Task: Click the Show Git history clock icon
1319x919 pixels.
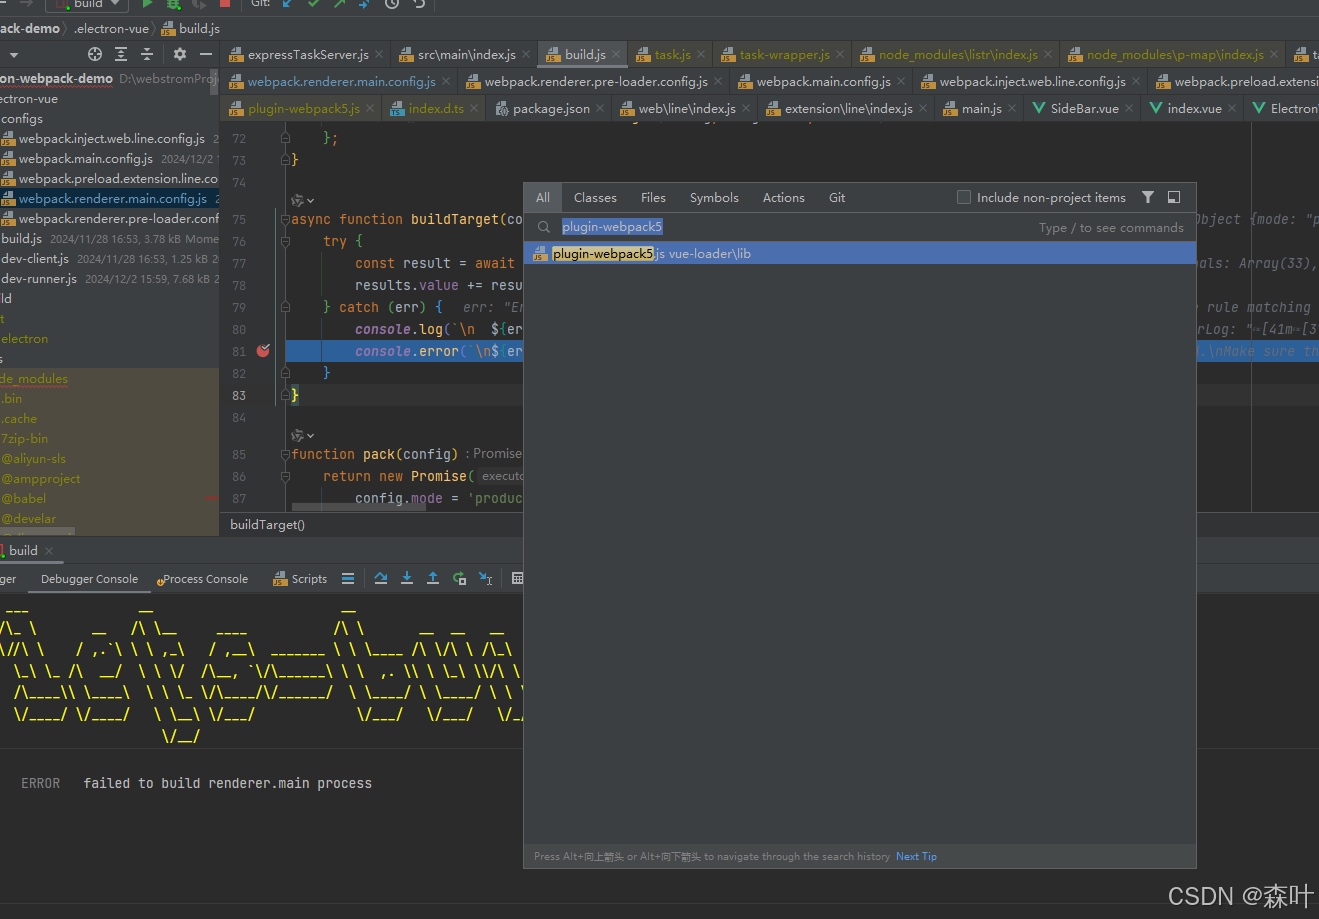Action: tap(392, 4)
